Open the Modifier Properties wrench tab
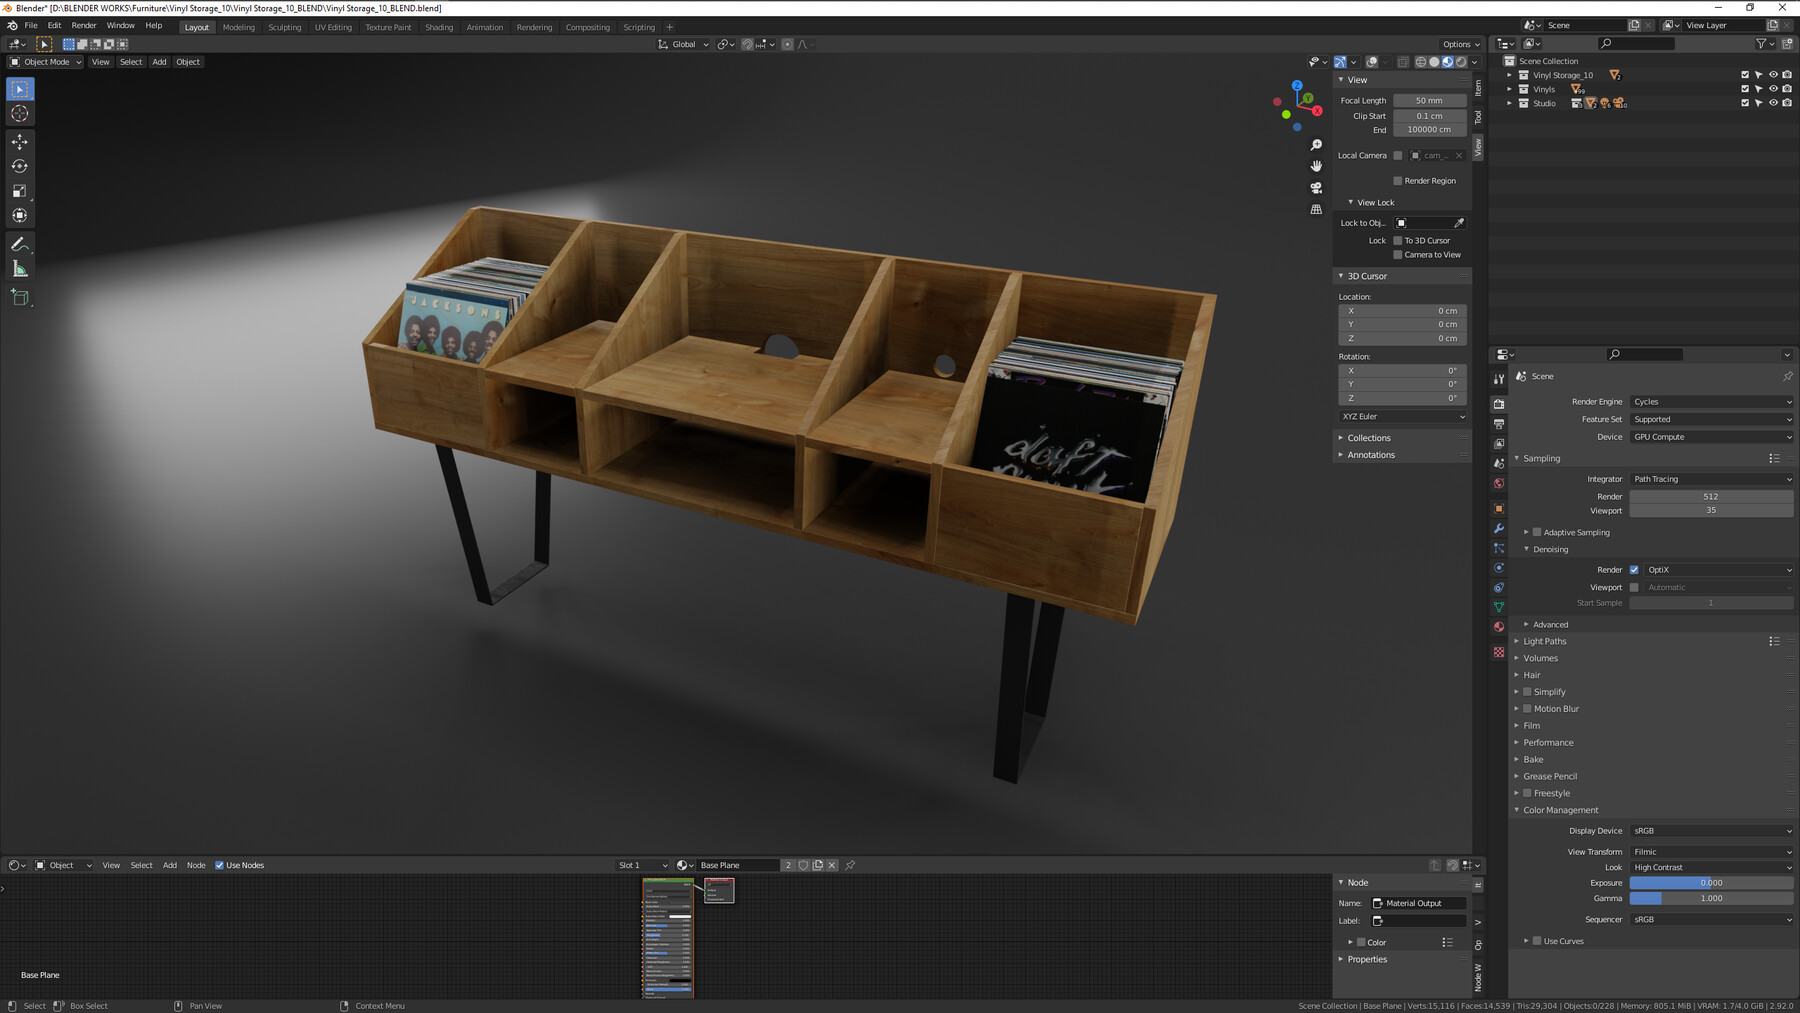Image resolution: width=1800 pixels, height=1013 pixels. [x=1498, y=528]
